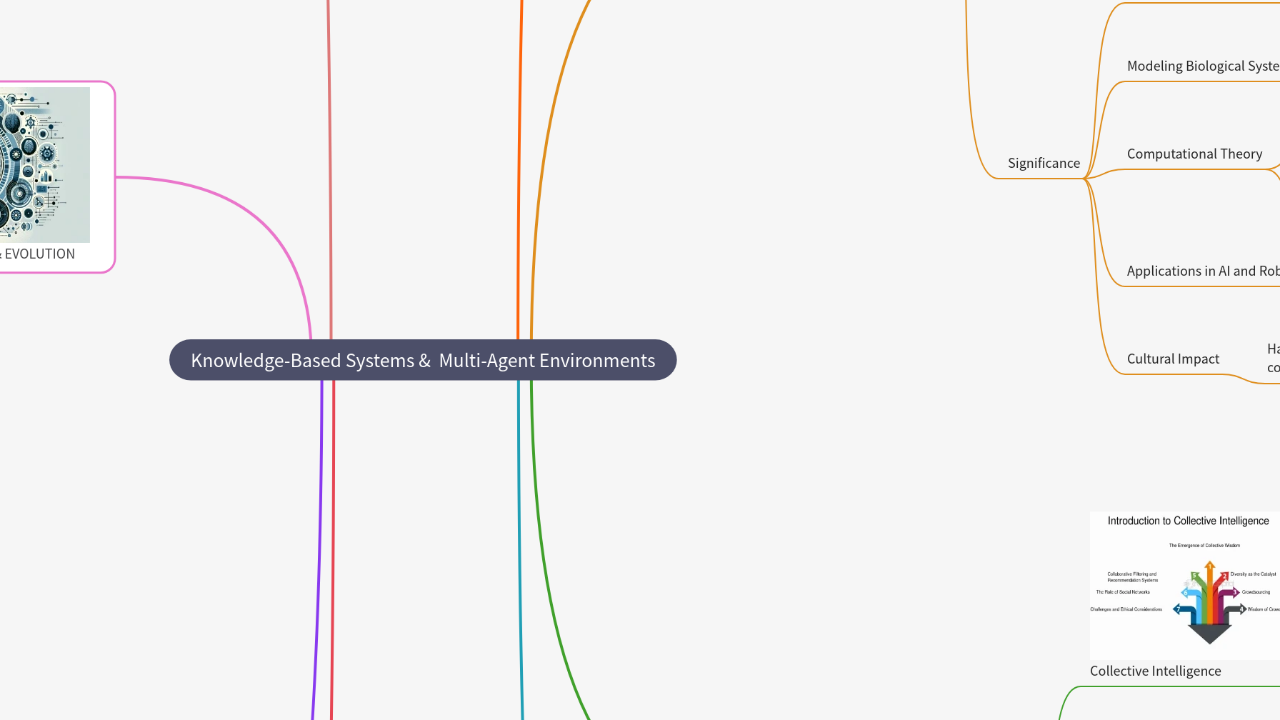Click the Applications in AI and Robotics node
Screen dimensions: 1280x720
click(1203, 271)
